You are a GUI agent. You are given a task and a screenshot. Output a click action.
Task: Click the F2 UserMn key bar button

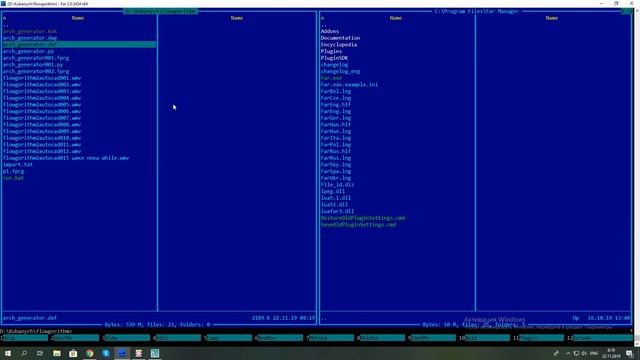tap(76, 338)
